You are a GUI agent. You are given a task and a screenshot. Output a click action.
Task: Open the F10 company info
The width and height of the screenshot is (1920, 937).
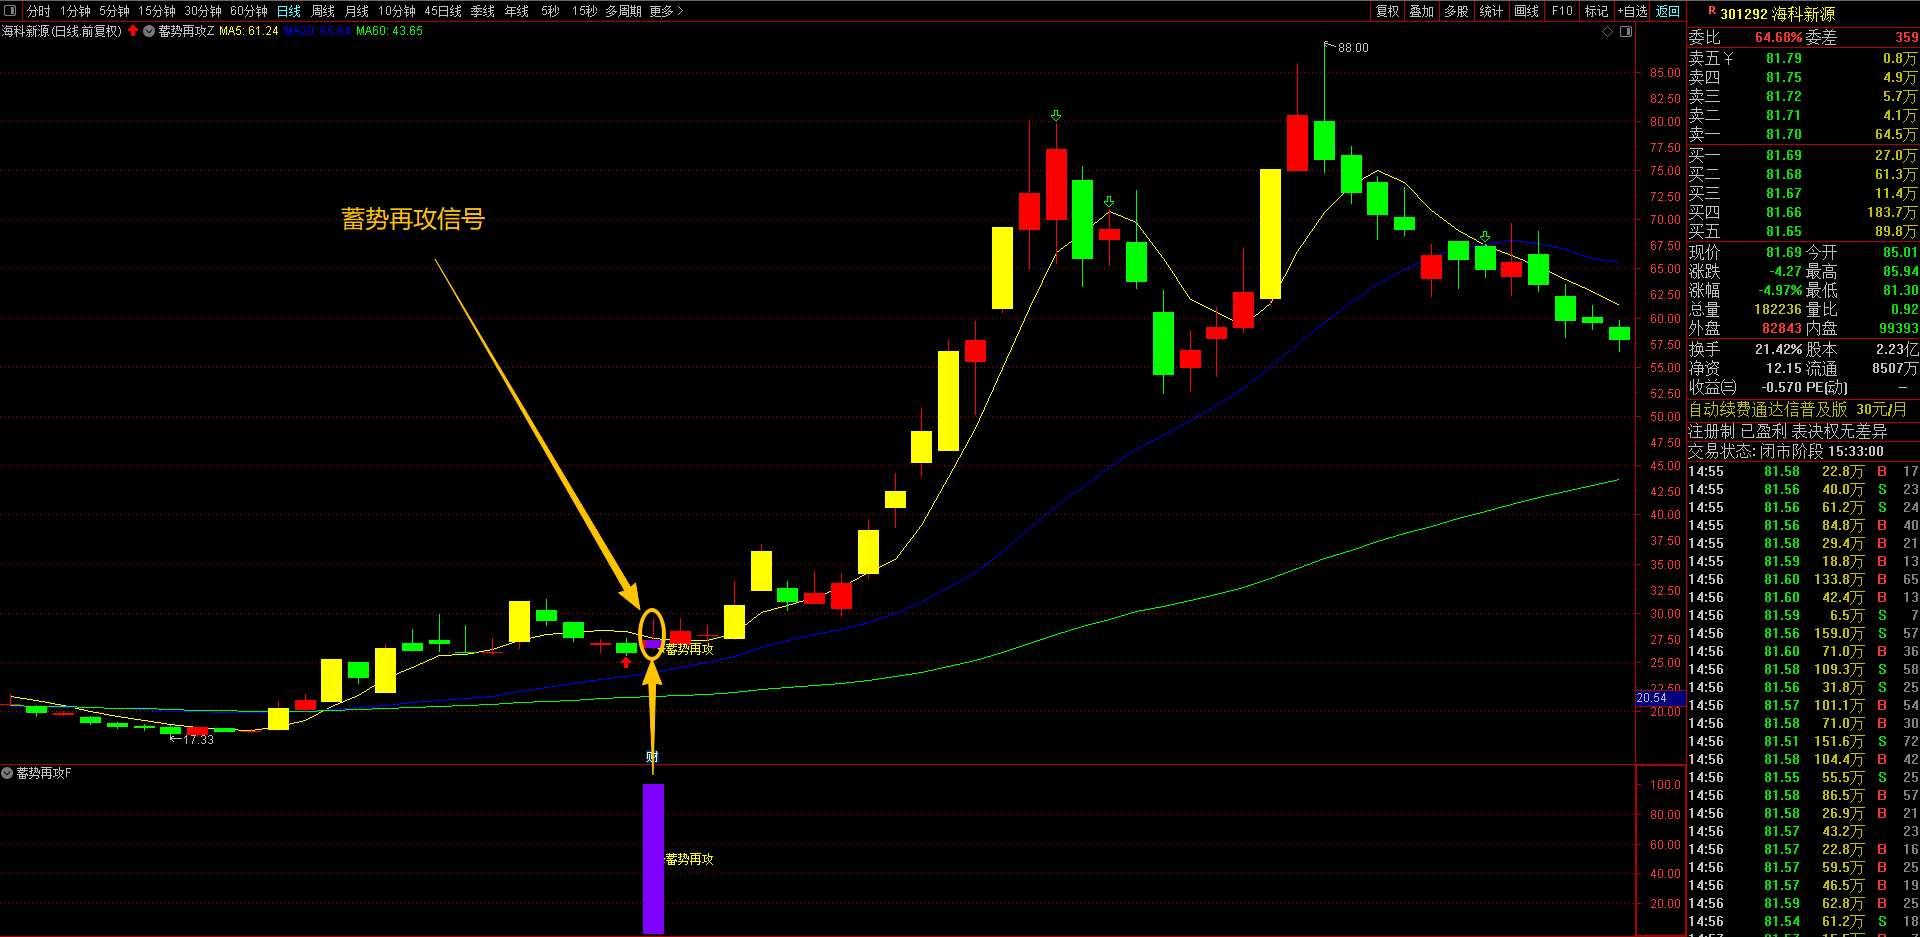1562,11
